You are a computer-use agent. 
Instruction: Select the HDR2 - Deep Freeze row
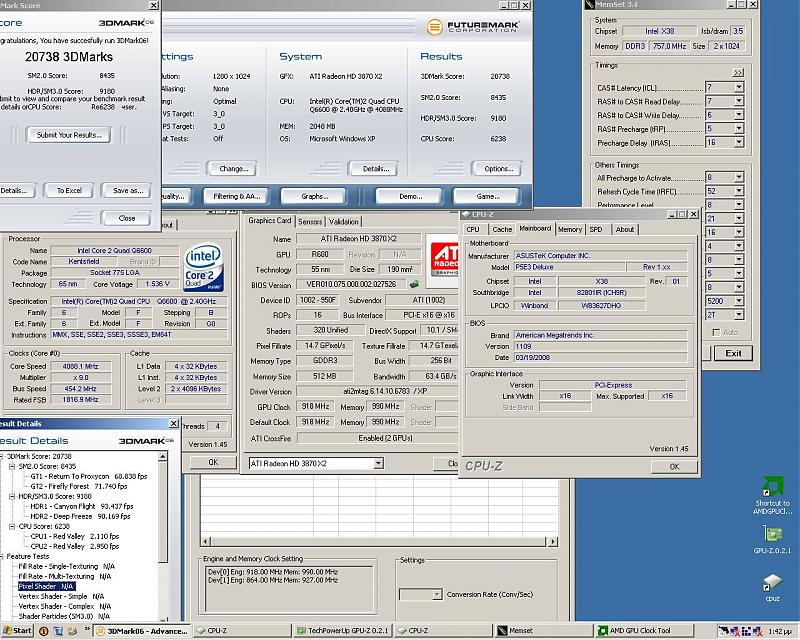click(x=80, y=516)
